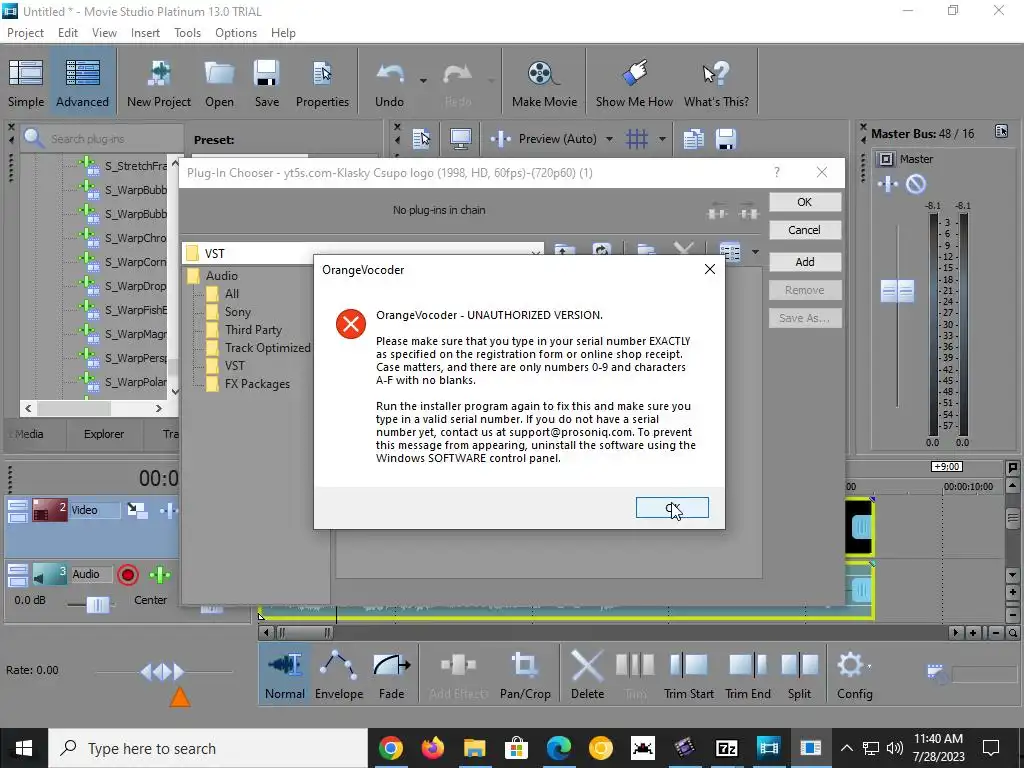The height and width of the screenshot is (768, 1024).
Task: Open Insert menu
Action: [145, 33]
